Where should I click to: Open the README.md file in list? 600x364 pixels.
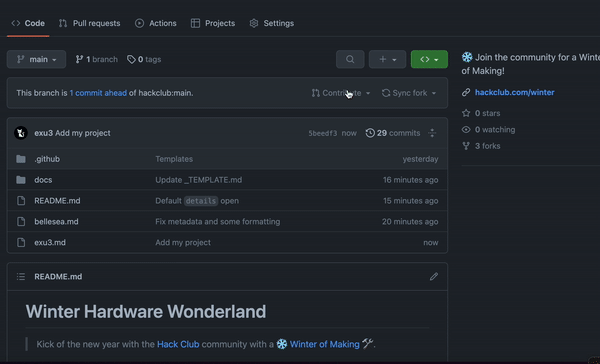57,201
